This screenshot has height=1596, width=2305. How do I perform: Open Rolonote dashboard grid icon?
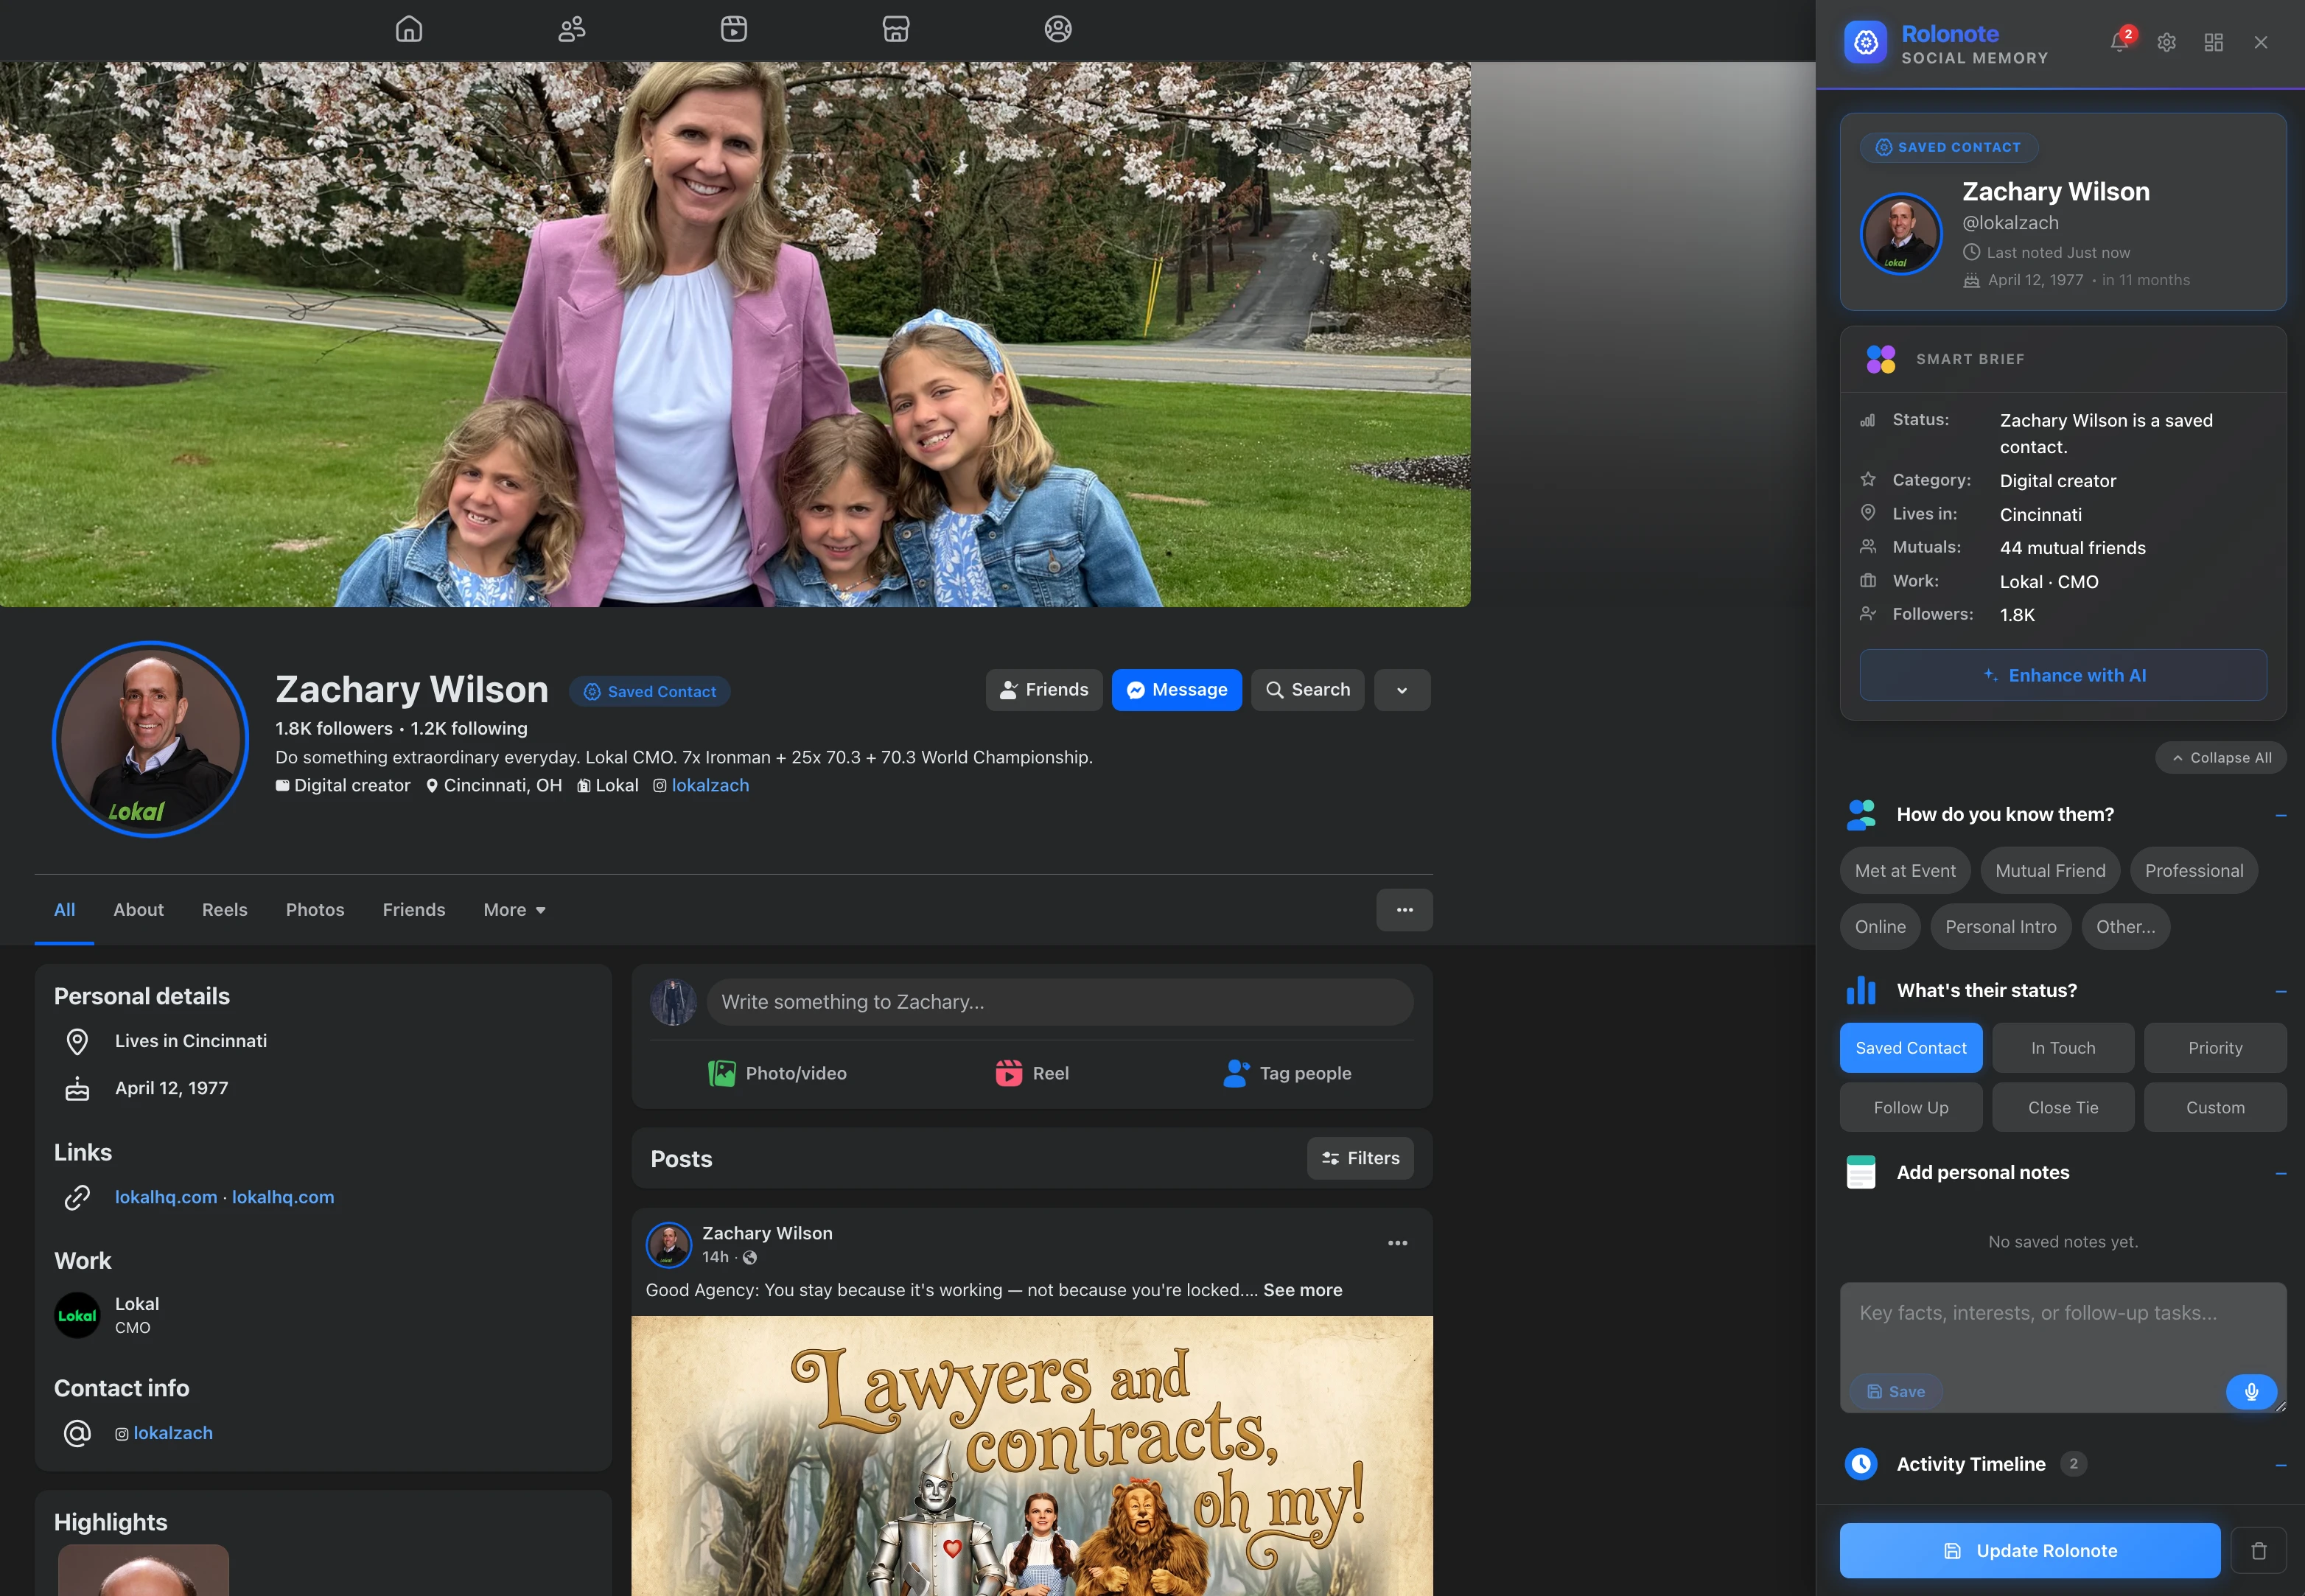[x=2214, y=42]
